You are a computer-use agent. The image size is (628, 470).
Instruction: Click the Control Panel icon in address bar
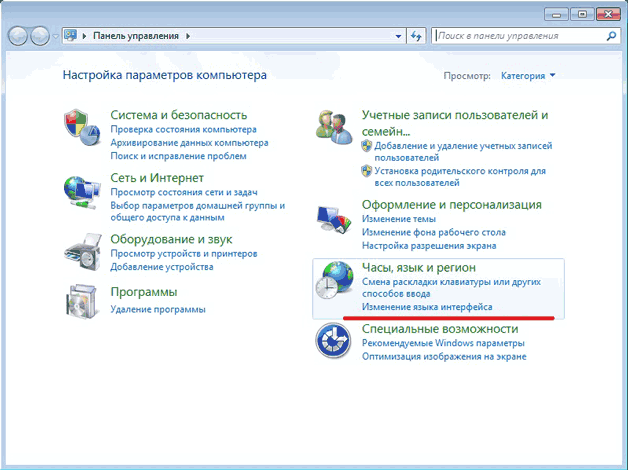70,35
